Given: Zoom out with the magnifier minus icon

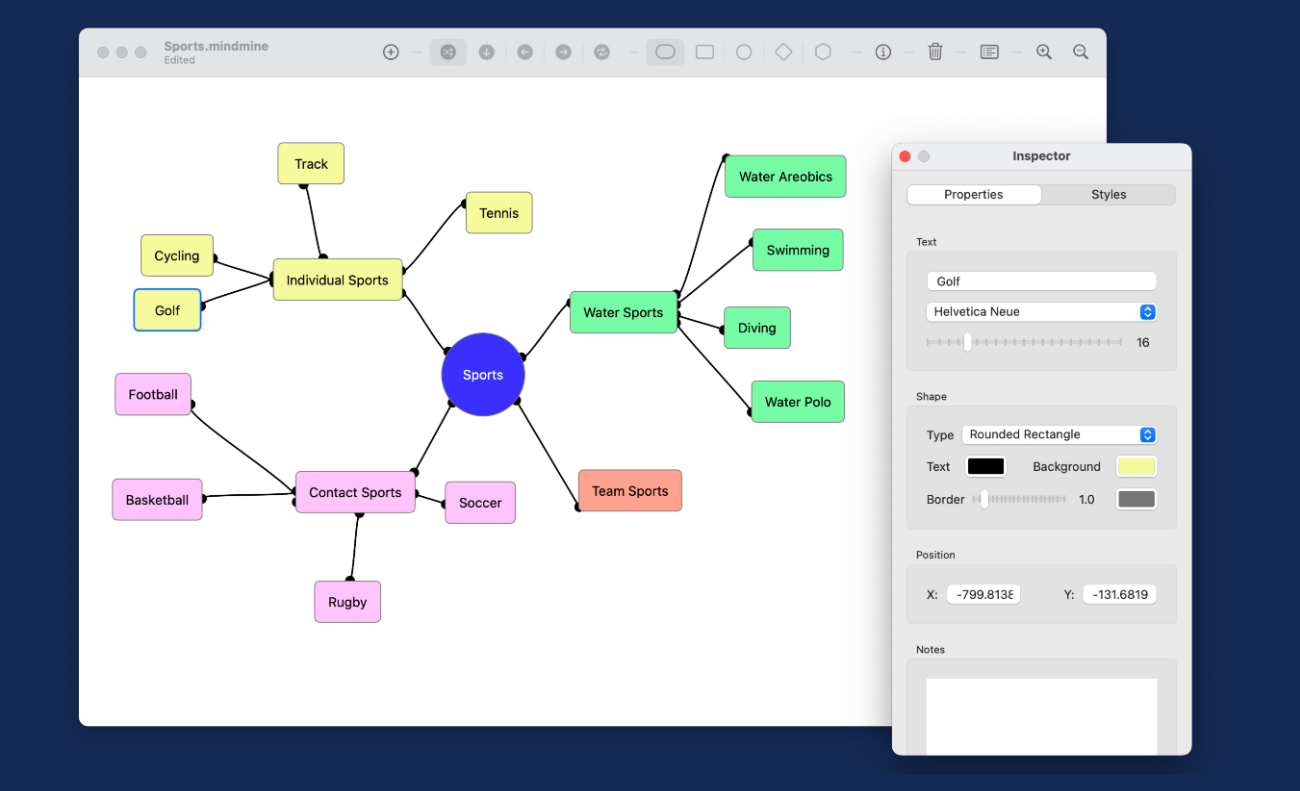Looking at the screenshot, I should 1081,52.
